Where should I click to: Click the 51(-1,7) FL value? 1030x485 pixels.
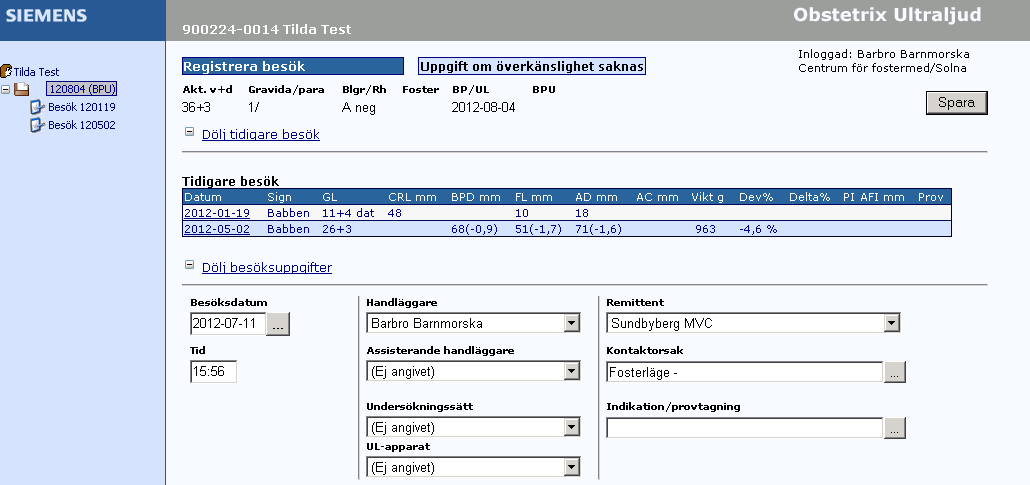click(x=538, y=229)
